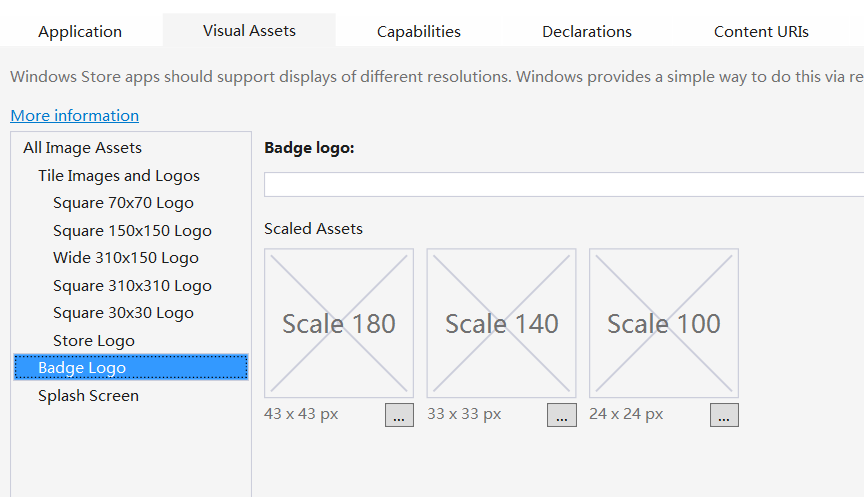
Task: Open the Declarations tab
Action: pos(587,32)
